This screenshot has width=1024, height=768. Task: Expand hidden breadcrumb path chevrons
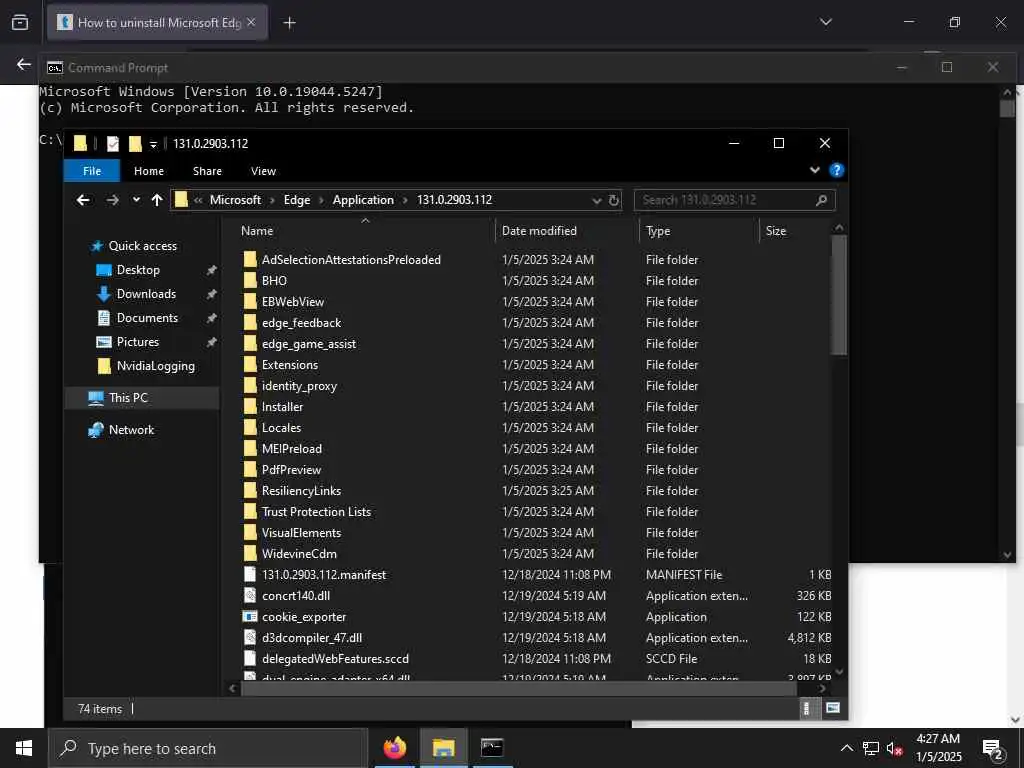click(x=198, y=200)
